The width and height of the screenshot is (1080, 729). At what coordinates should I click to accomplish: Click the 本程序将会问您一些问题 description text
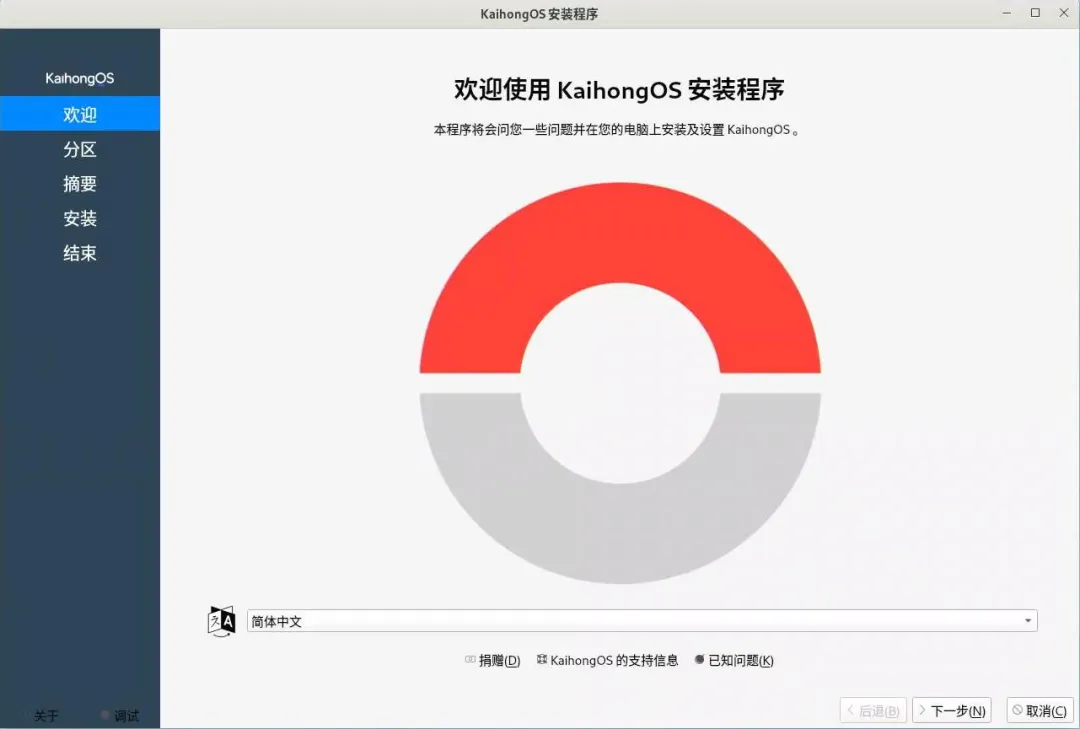click(x=616, y=130)
